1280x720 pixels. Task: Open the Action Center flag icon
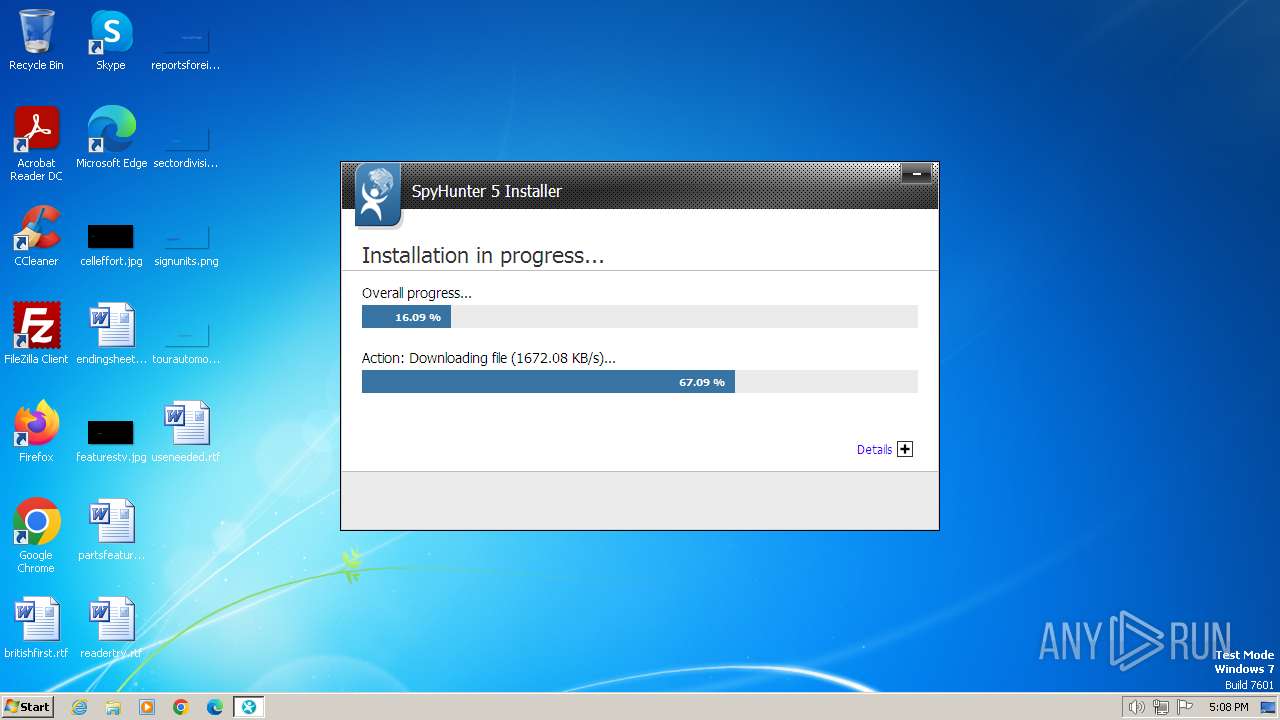pyautogui.click(x=1185, y=707)
